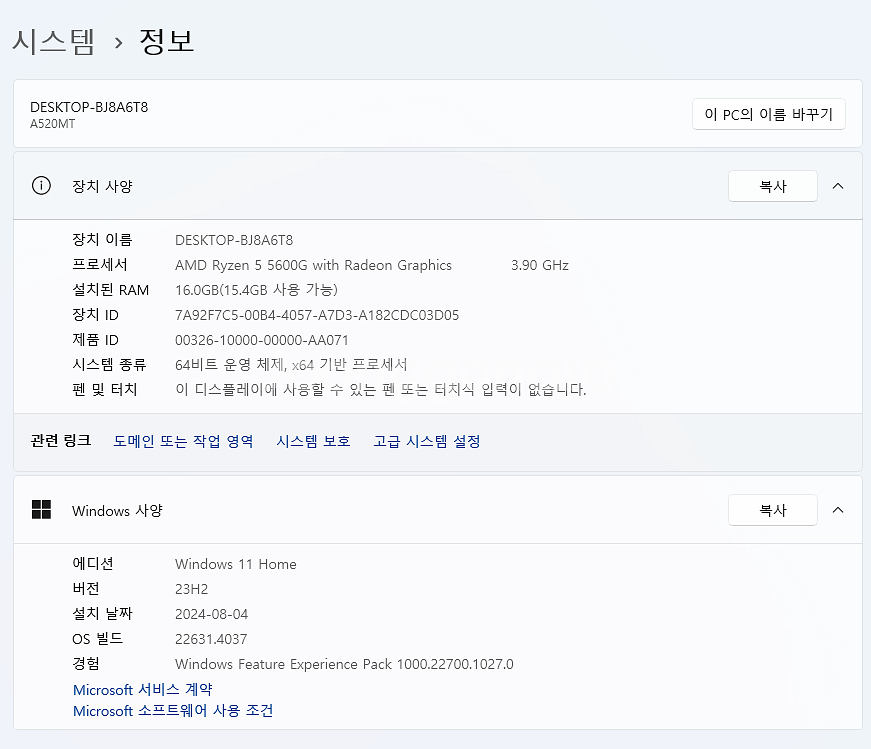Click the 관련 링크 label
871x749 pixels.
(x=61, y=441)
